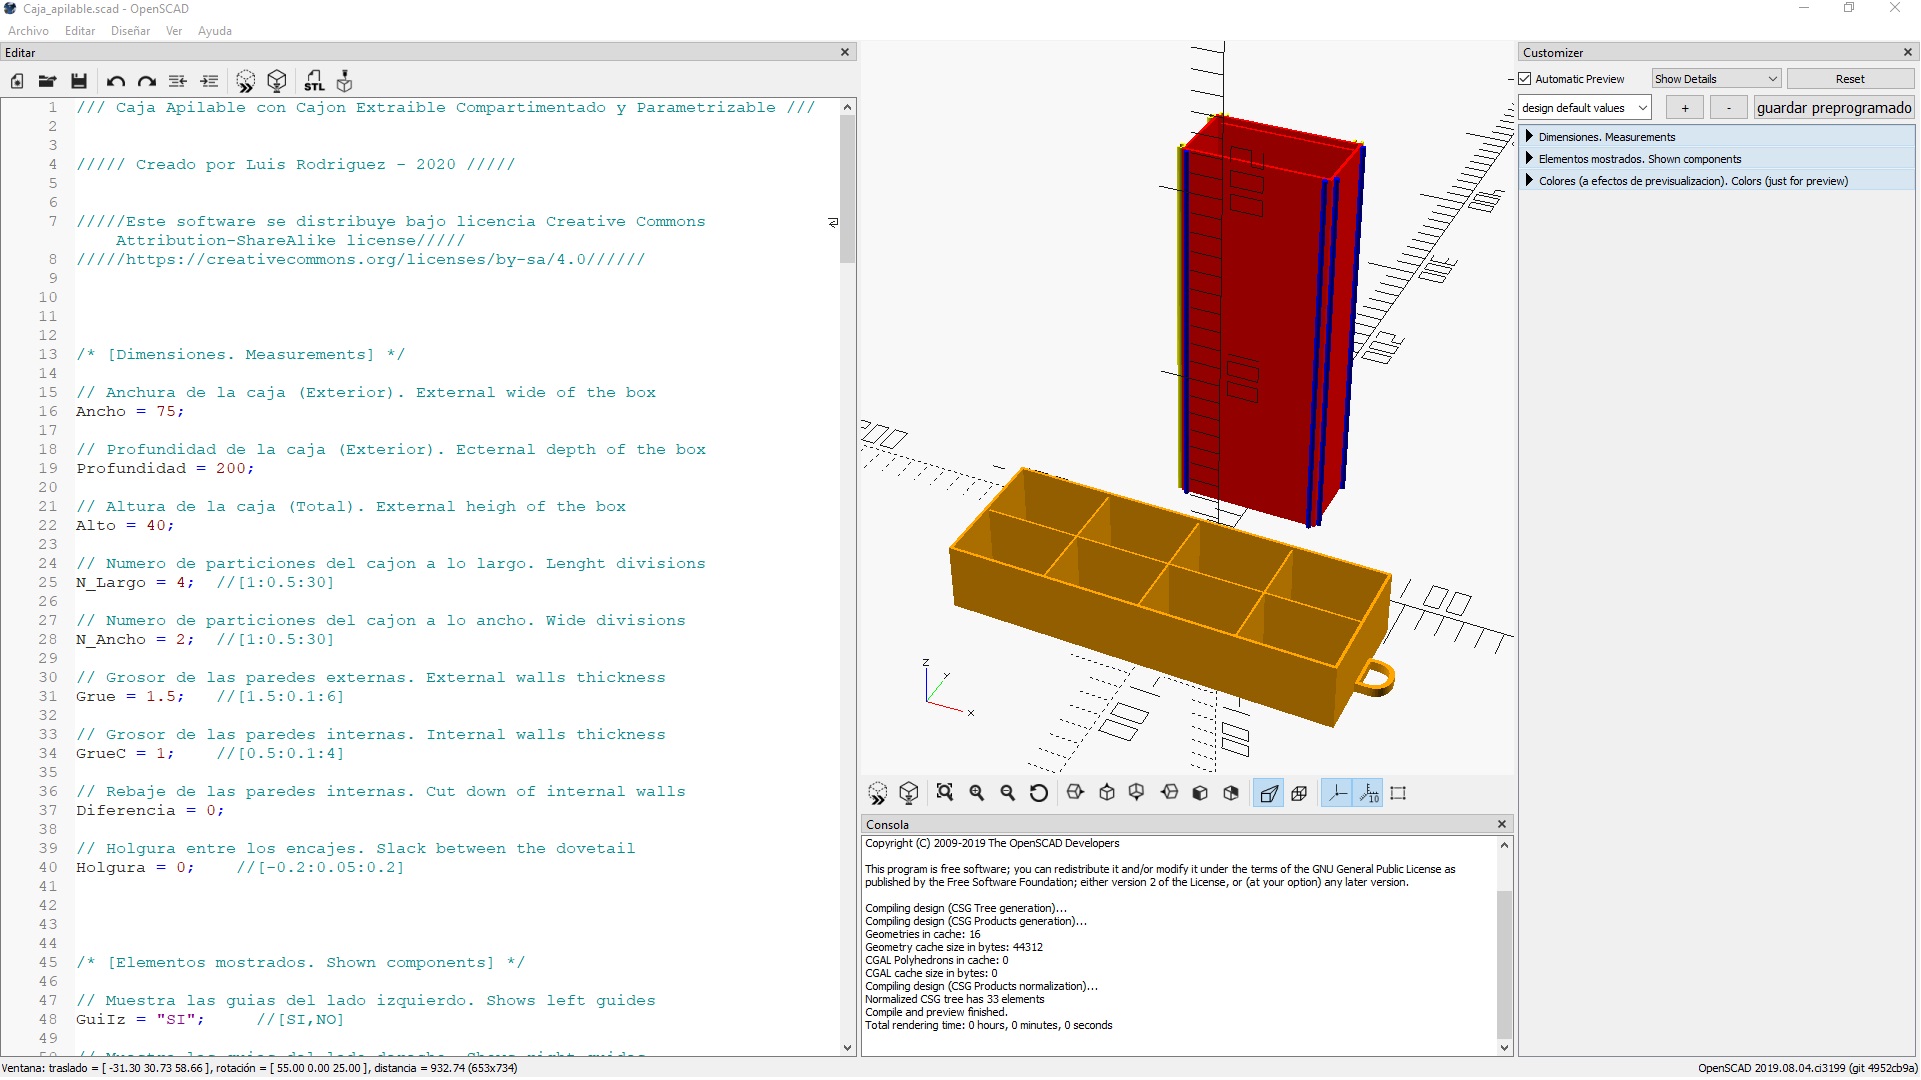Close the Customizer panel
Screen dimensions: 1921x1080
click(x=1907, y=52)
